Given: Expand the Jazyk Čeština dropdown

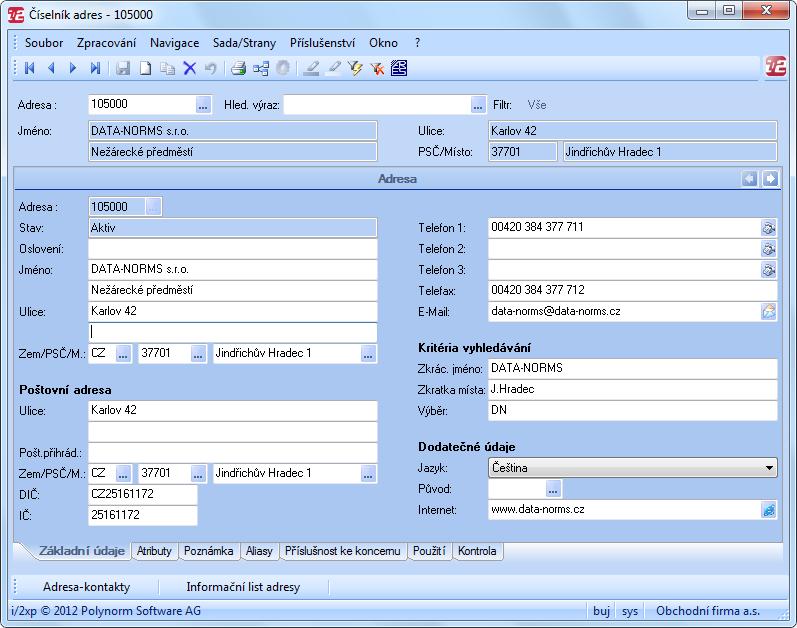Looking at the screenshot, I should [x=770, y=467].
